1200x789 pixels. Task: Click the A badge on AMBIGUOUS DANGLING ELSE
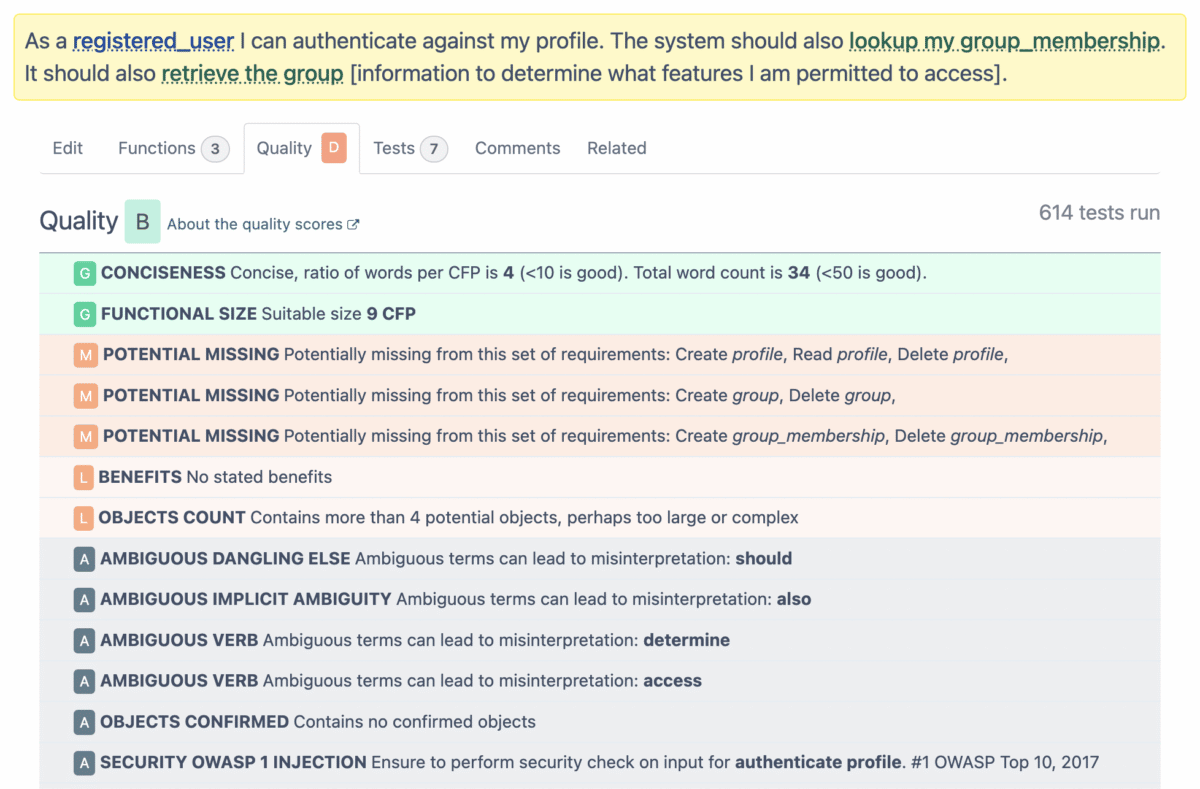(x=84, y=559)
